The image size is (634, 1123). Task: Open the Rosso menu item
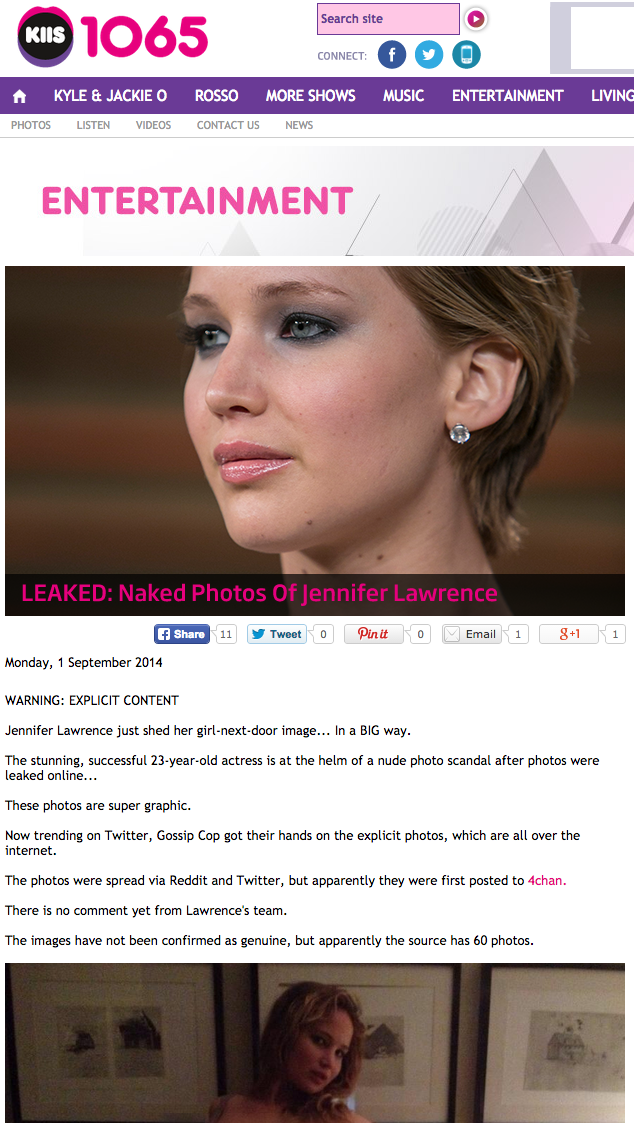coord(216,96)
